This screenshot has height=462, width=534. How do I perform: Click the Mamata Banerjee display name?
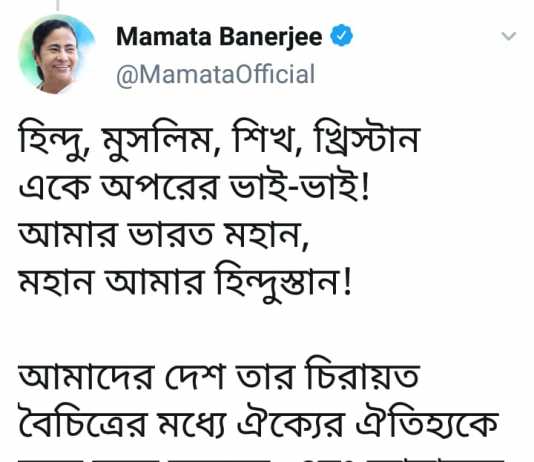219,36
